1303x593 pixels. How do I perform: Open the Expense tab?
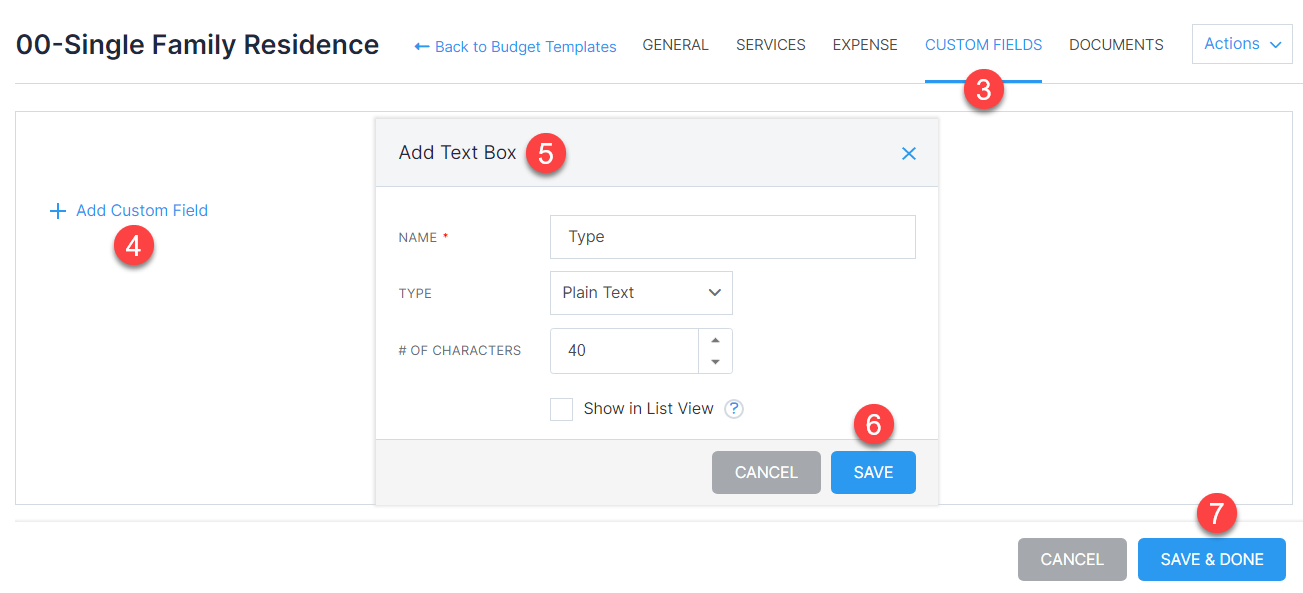point(865,45)
